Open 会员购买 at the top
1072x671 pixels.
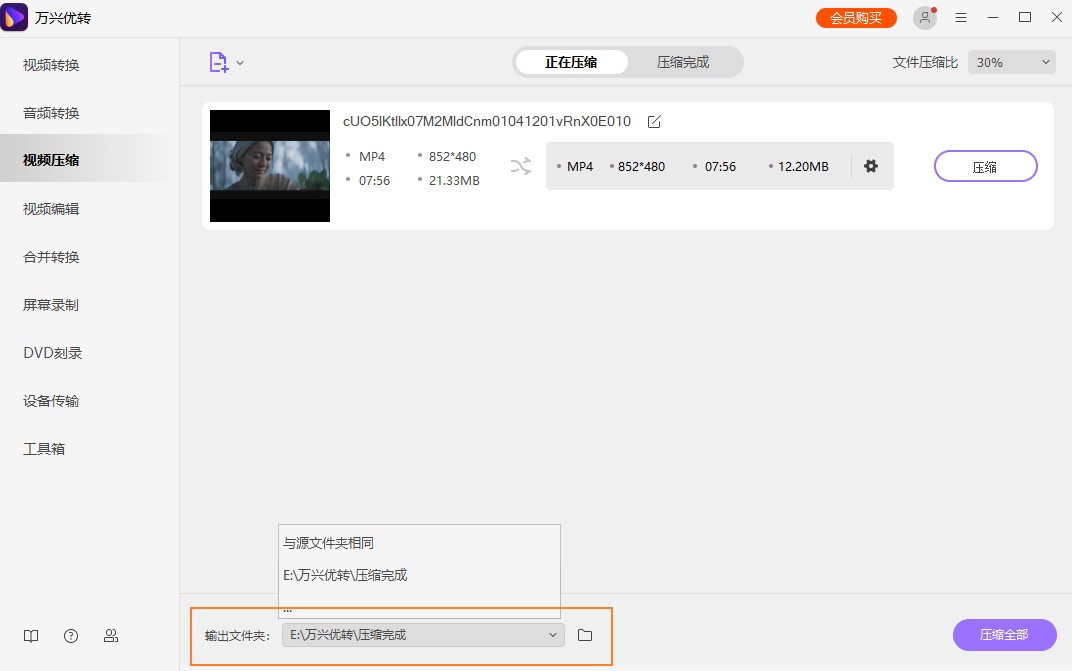point(856,17)
